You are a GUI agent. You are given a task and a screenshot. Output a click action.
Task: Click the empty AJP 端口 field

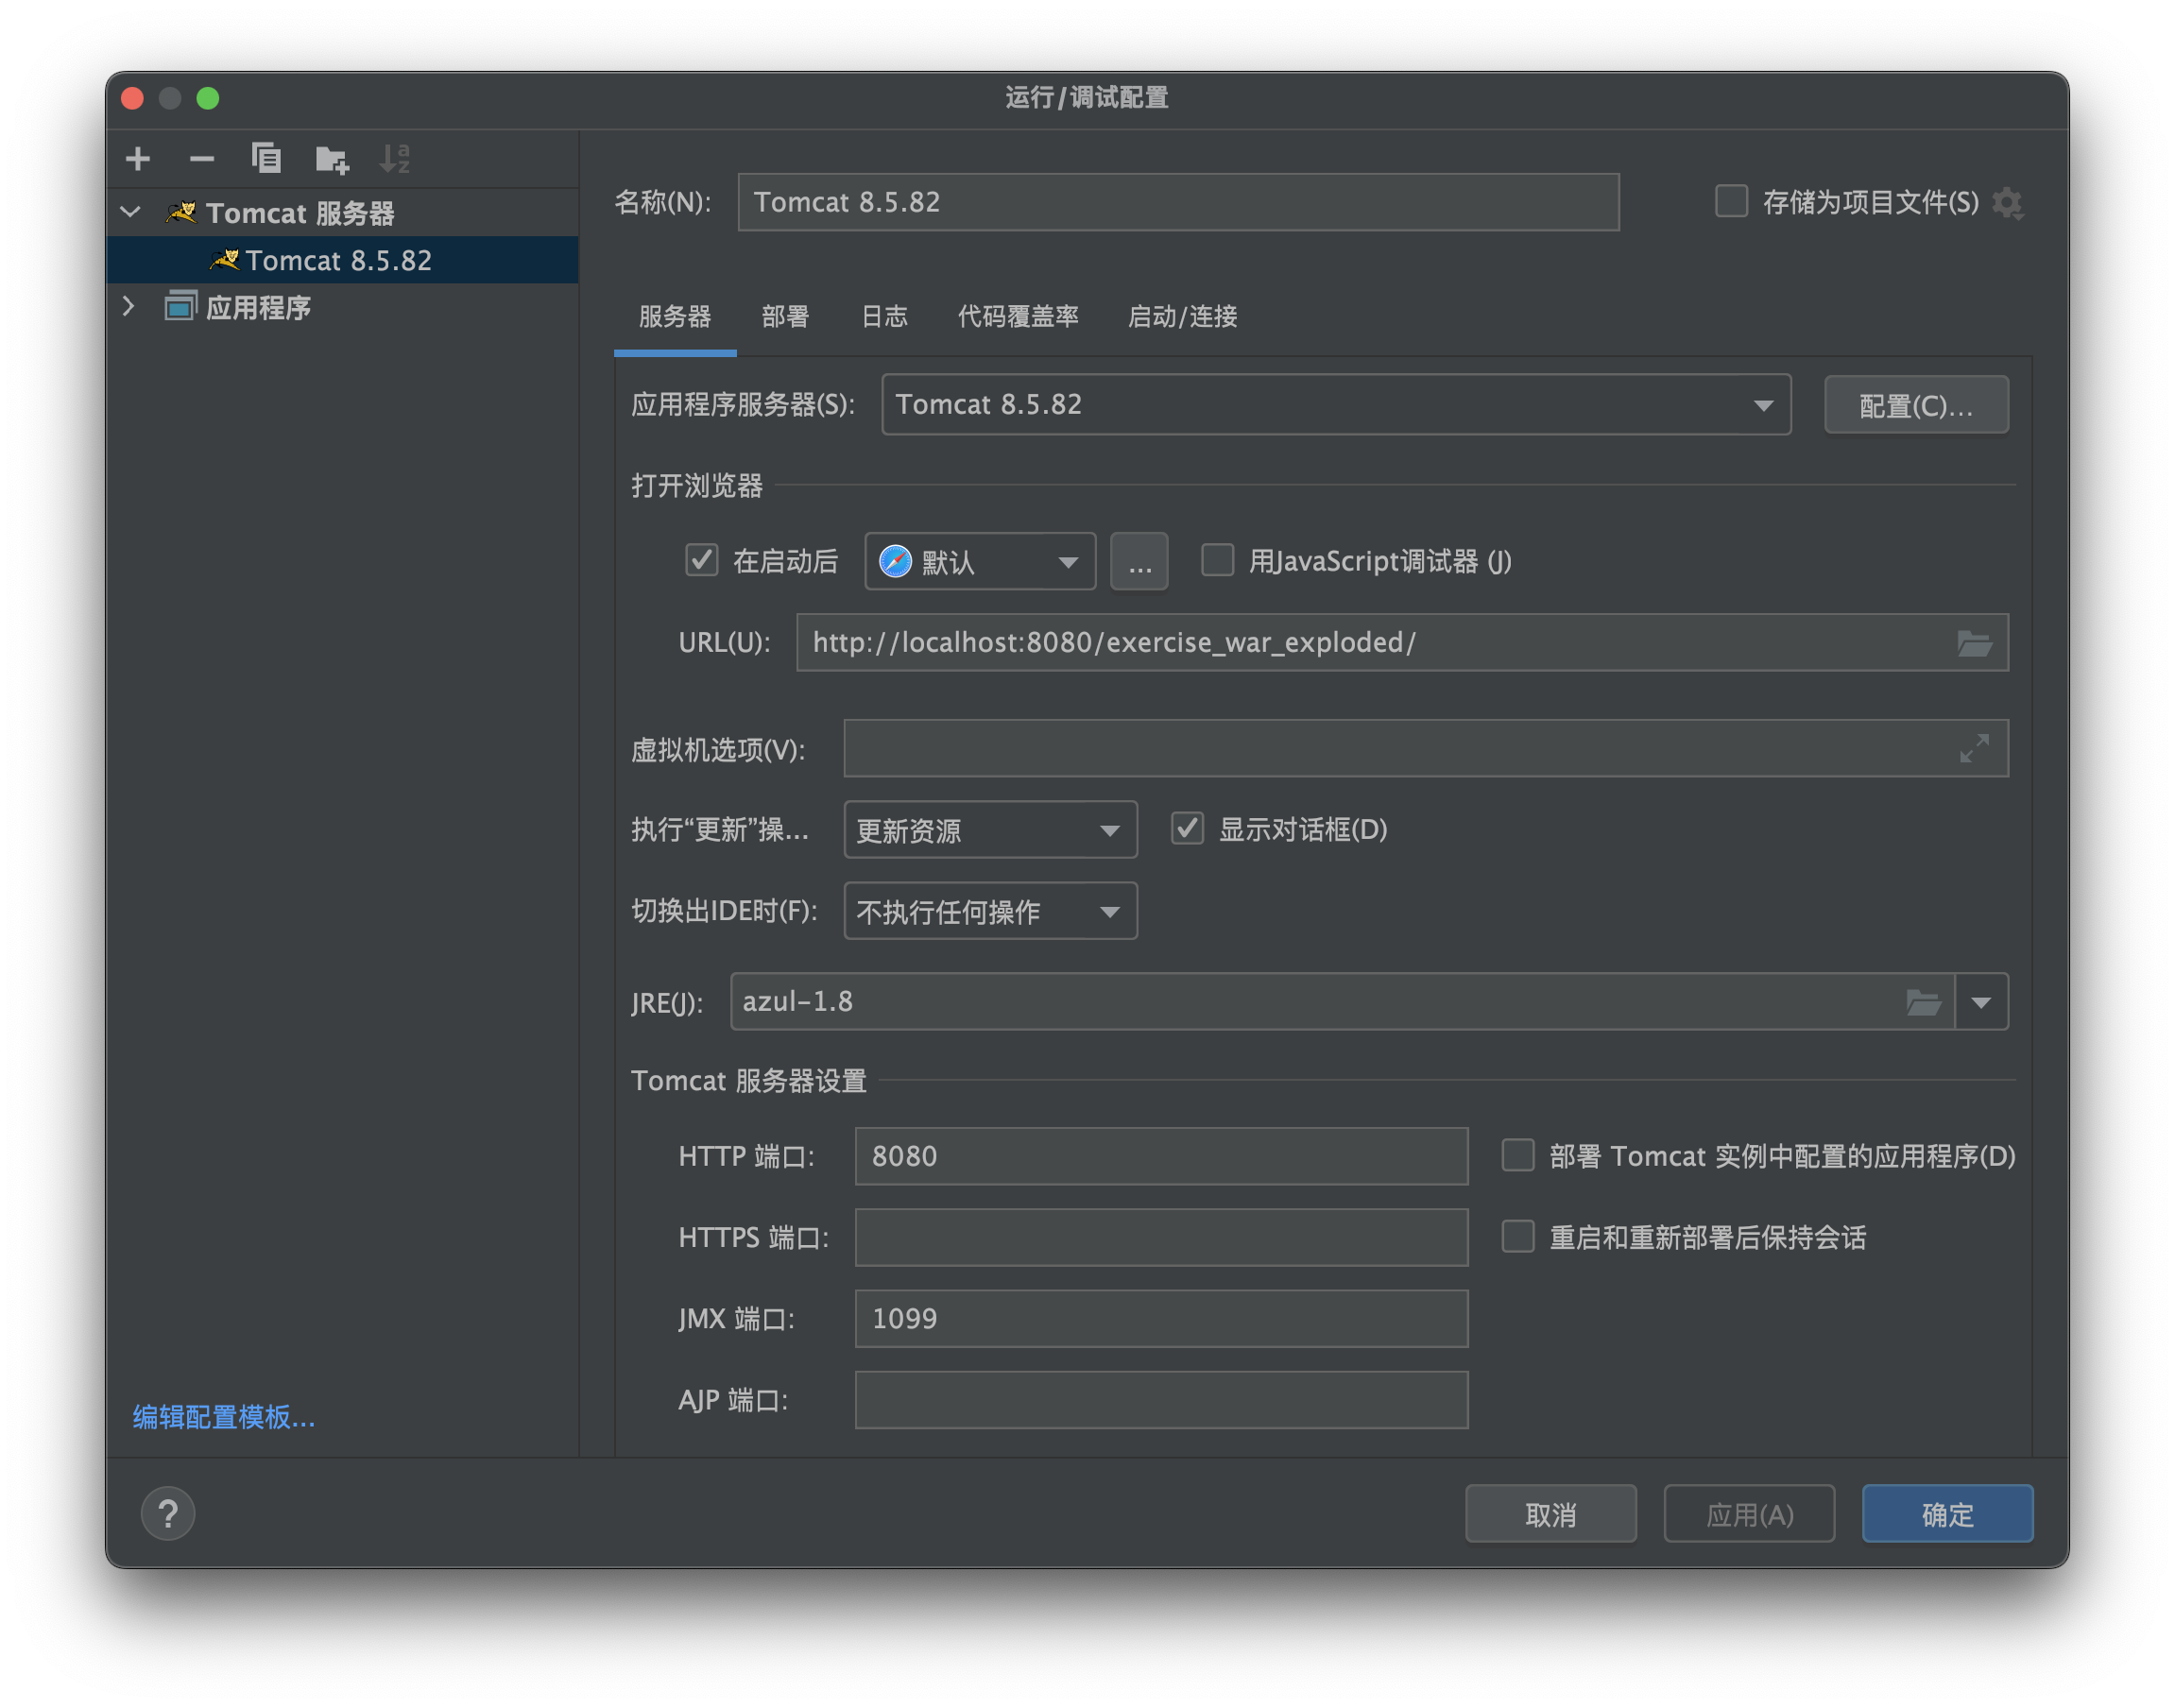pos(1161,1400)
